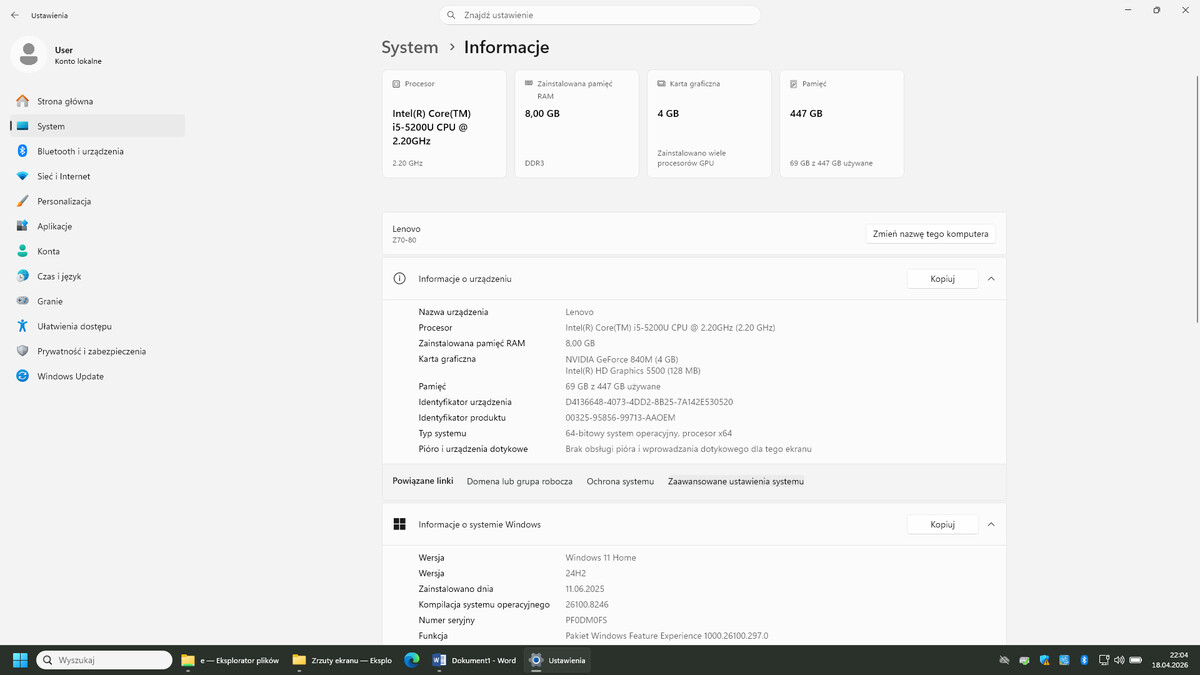Image resolution: width=1200 pixels, height=675 pixels.
Task: Click Zmień nazwę tego komputera button
Action: pos(930,234)
